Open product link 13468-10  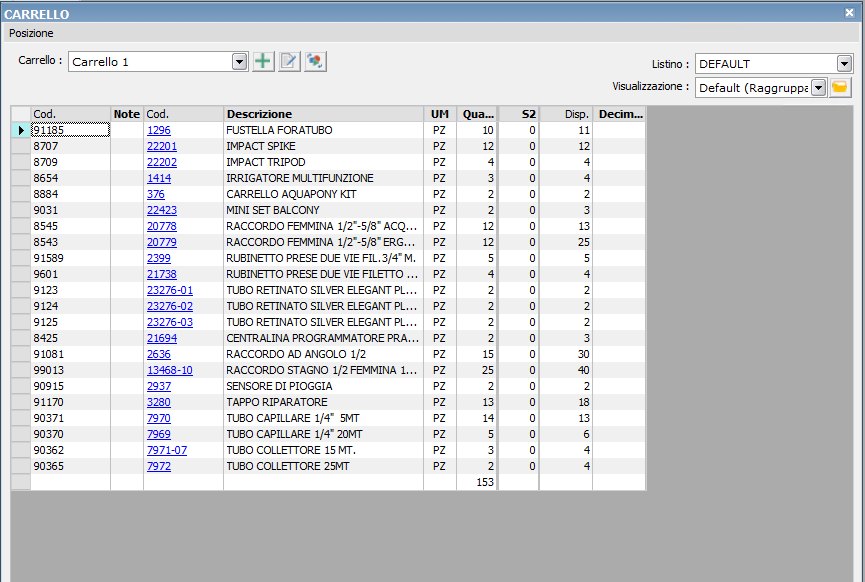(x=170, y=370)
